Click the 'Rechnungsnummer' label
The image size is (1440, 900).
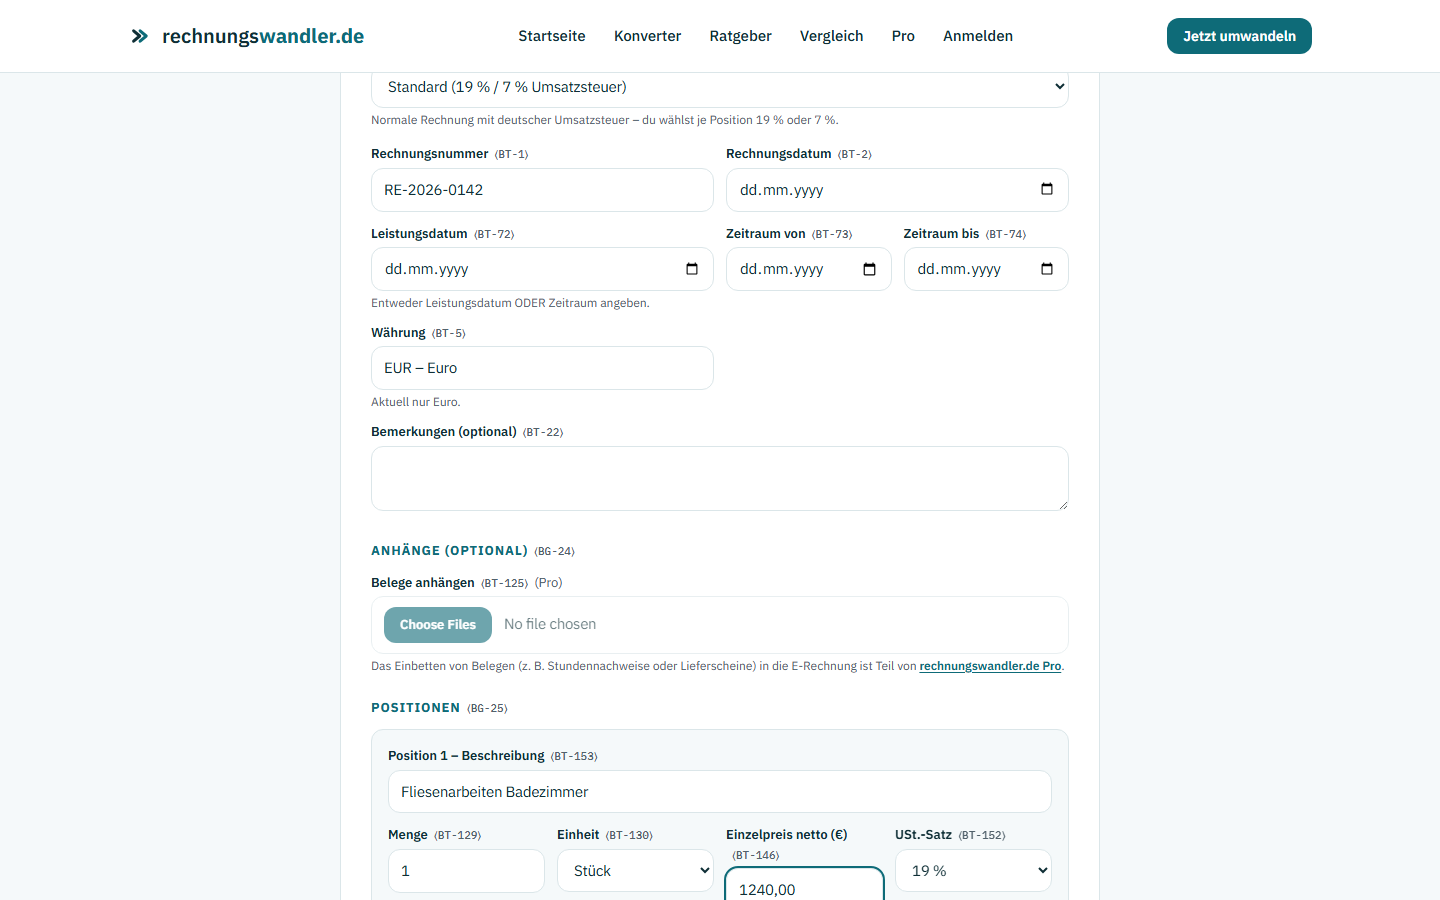[x=430, y=154]
